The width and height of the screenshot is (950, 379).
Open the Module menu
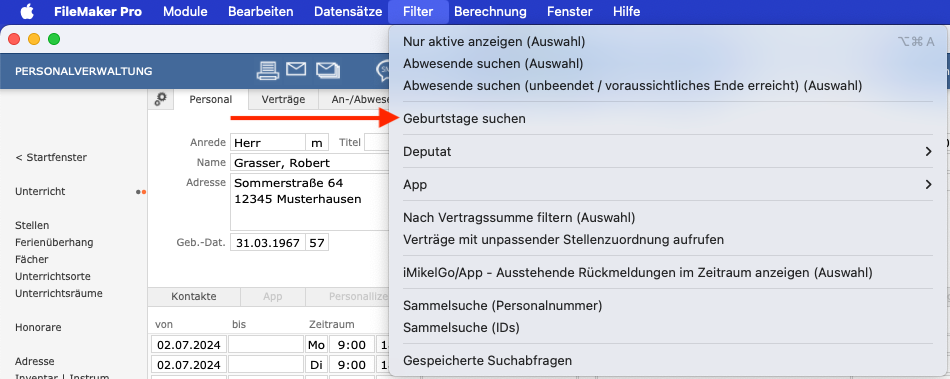tap(185, 12)
